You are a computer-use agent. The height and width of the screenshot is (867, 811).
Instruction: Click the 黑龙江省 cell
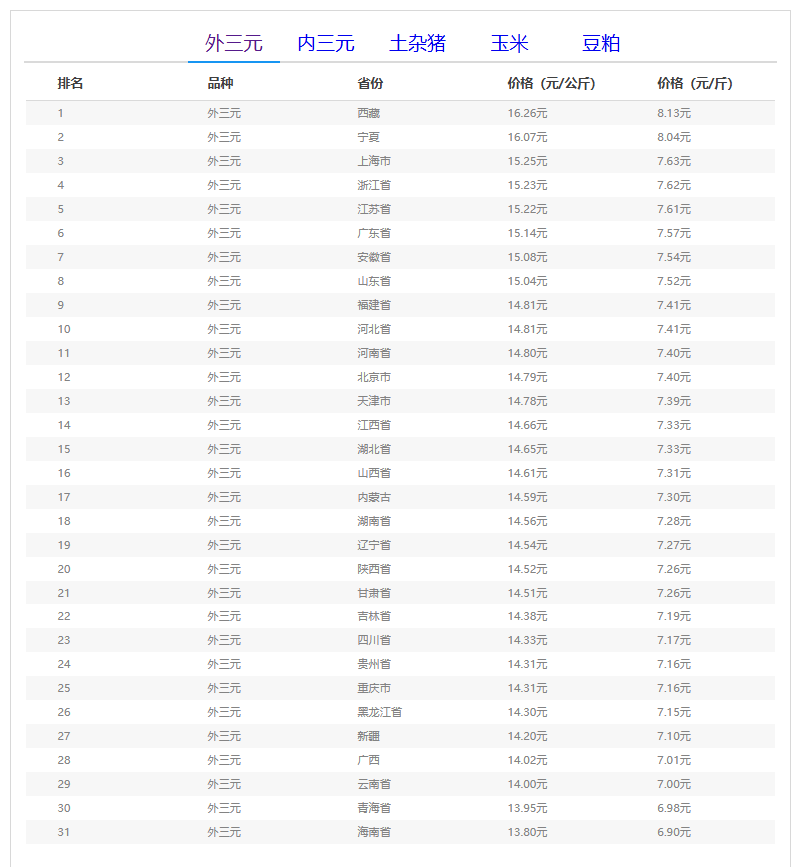click(x=379, y=712)
